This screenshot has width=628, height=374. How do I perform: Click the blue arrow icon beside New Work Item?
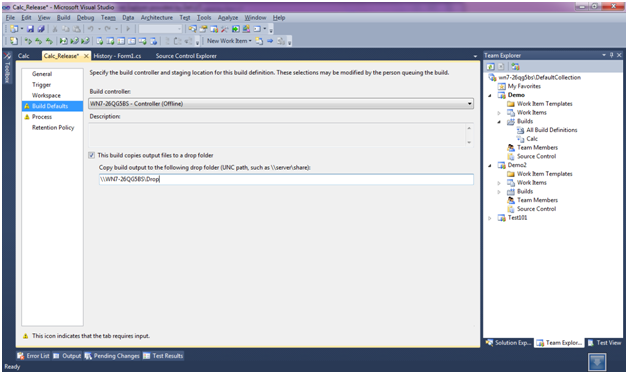pyautogui.click(x=270, y=41)
